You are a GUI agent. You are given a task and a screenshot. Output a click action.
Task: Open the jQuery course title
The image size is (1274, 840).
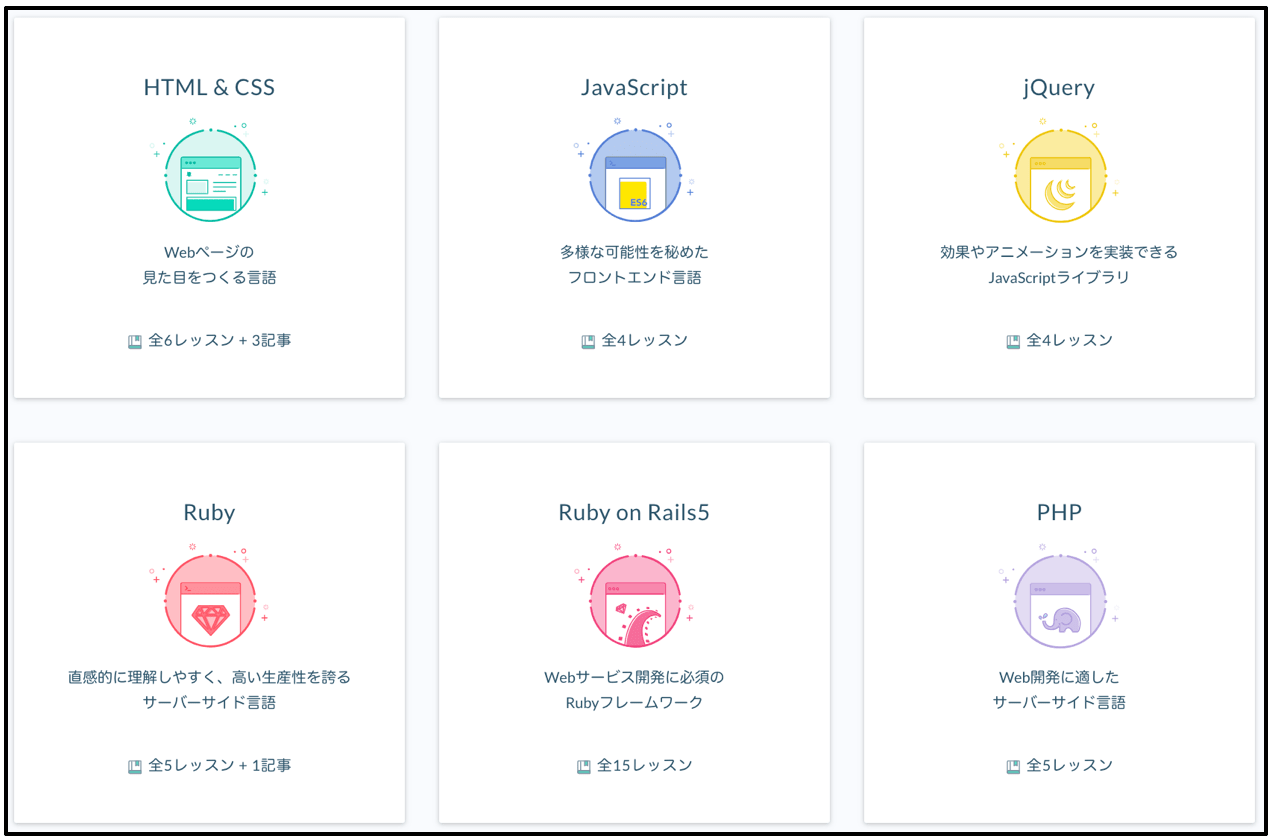click(1059, 88)
